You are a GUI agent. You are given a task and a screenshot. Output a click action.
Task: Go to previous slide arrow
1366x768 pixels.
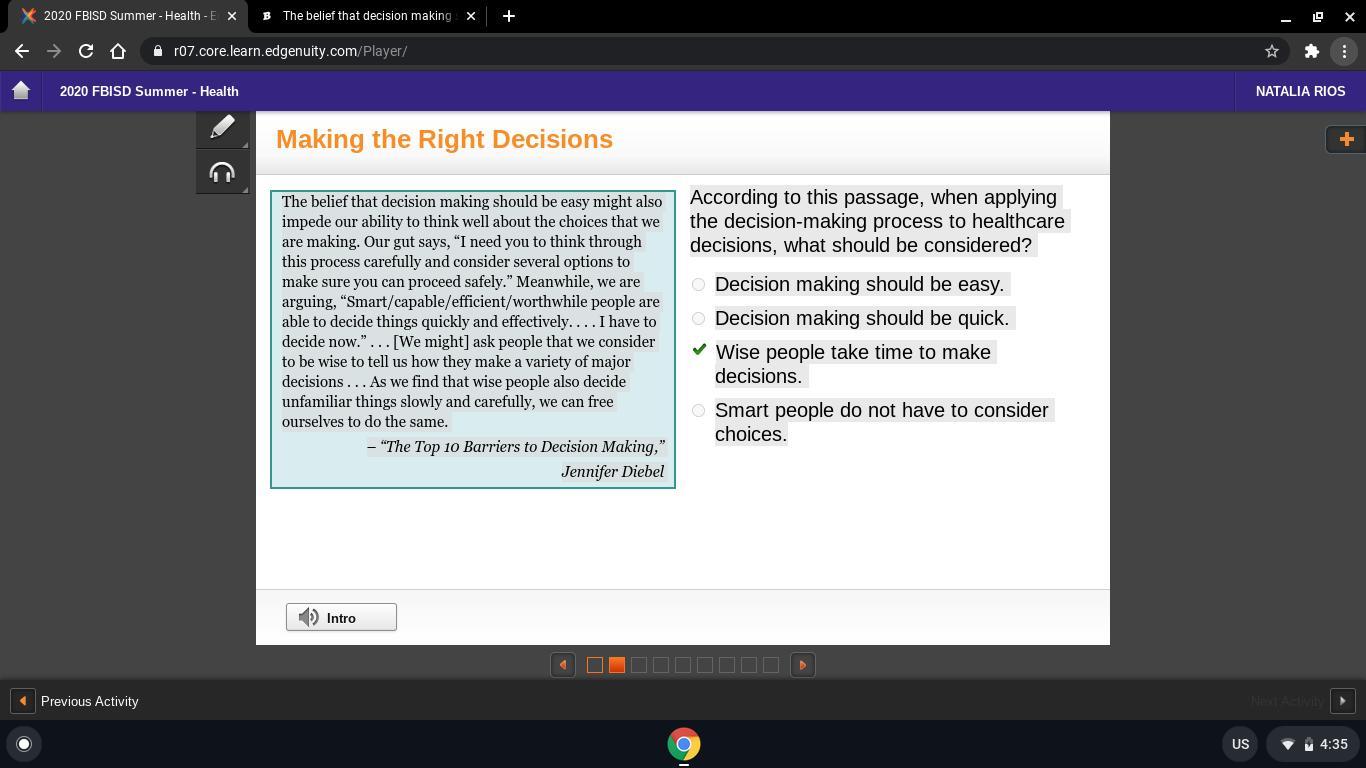click(x=563, y=665)
